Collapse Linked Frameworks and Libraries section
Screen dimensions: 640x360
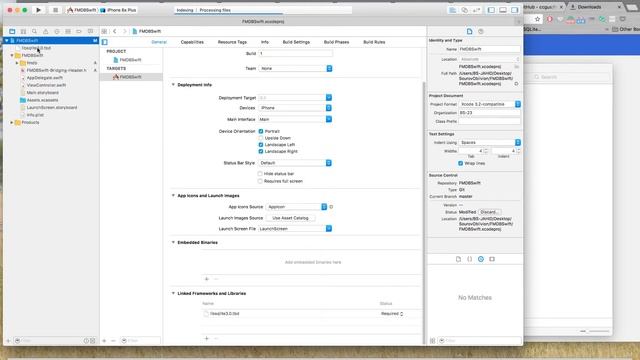(173, 293)
